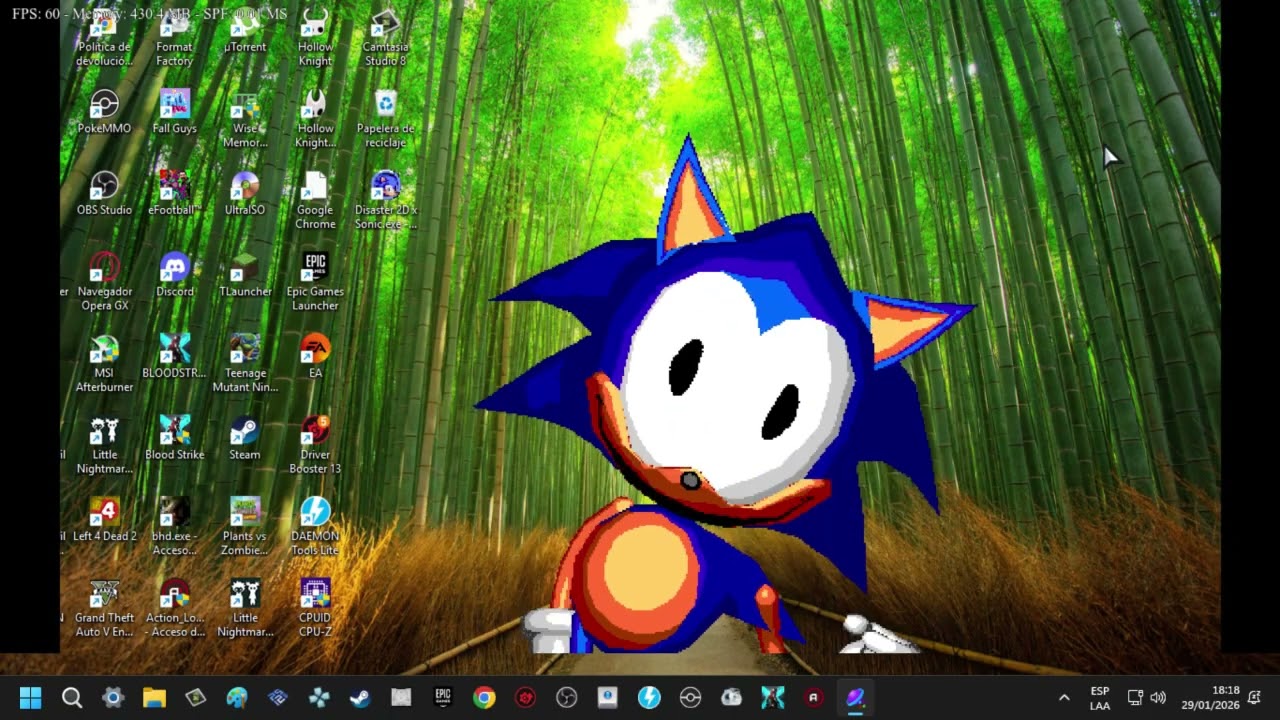Select the EA desktop icon
The width and height of the screenshot is (1280, 720).
[x=315, y=357]
